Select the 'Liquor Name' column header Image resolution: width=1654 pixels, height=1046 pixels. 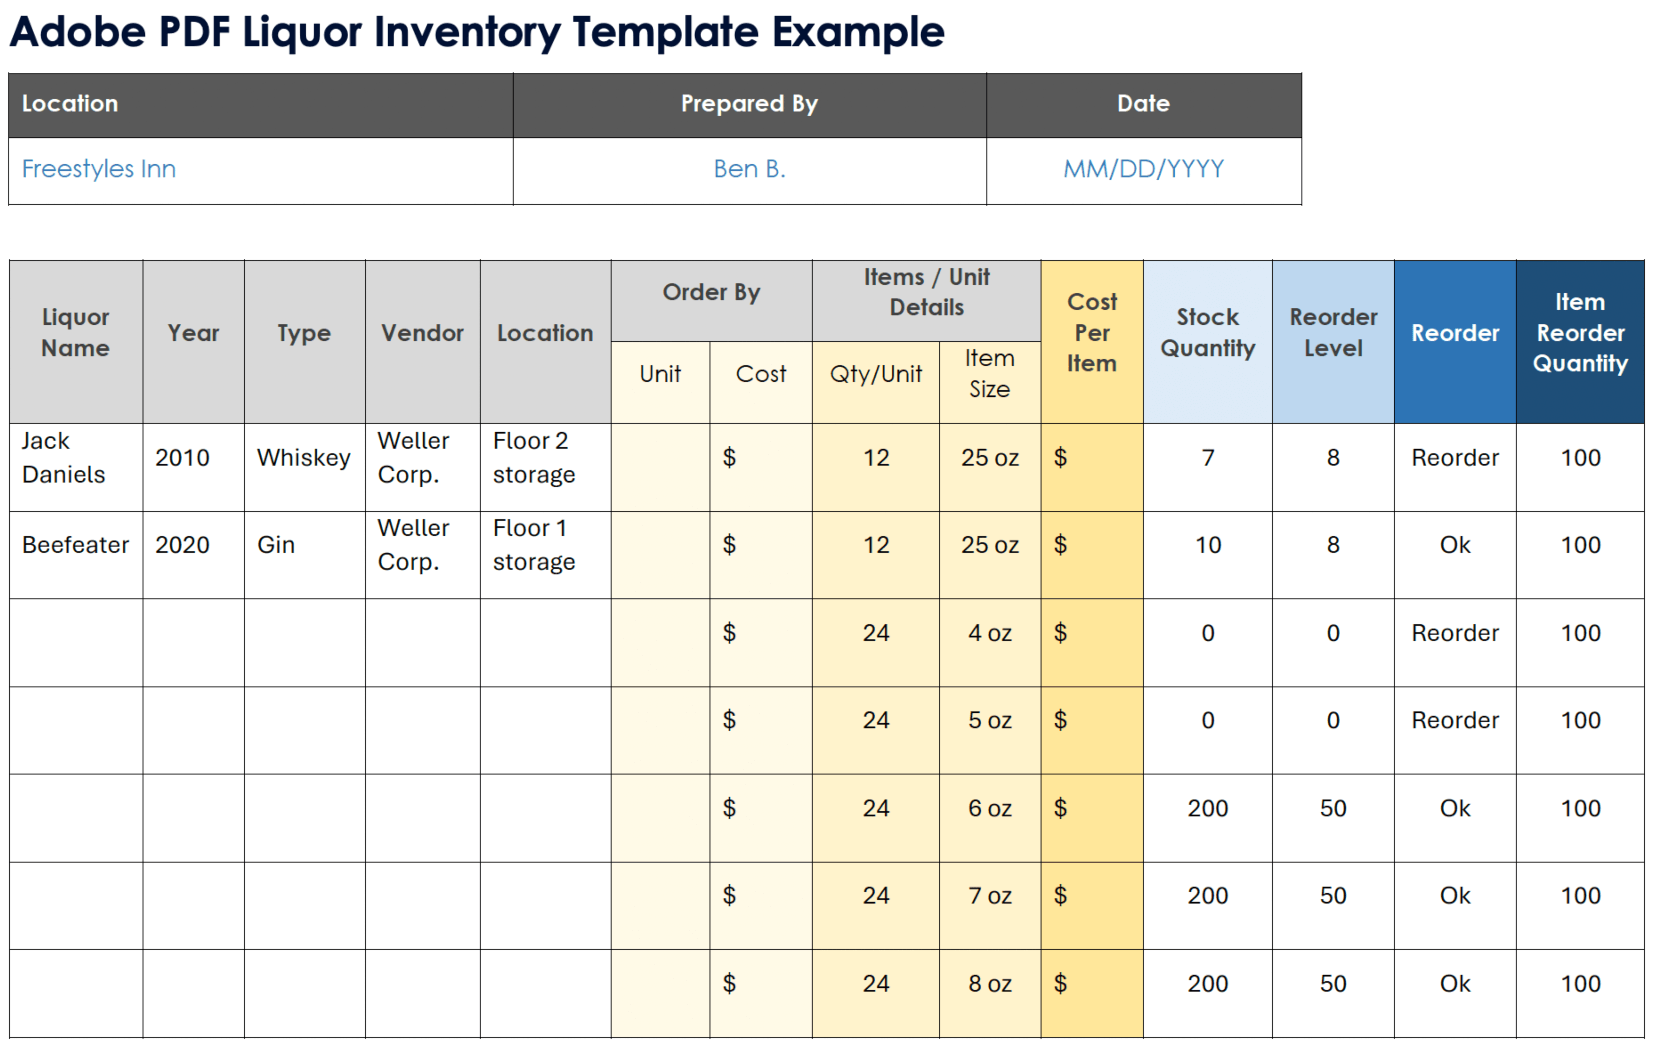pyautogui.click(x=76, y=342)
